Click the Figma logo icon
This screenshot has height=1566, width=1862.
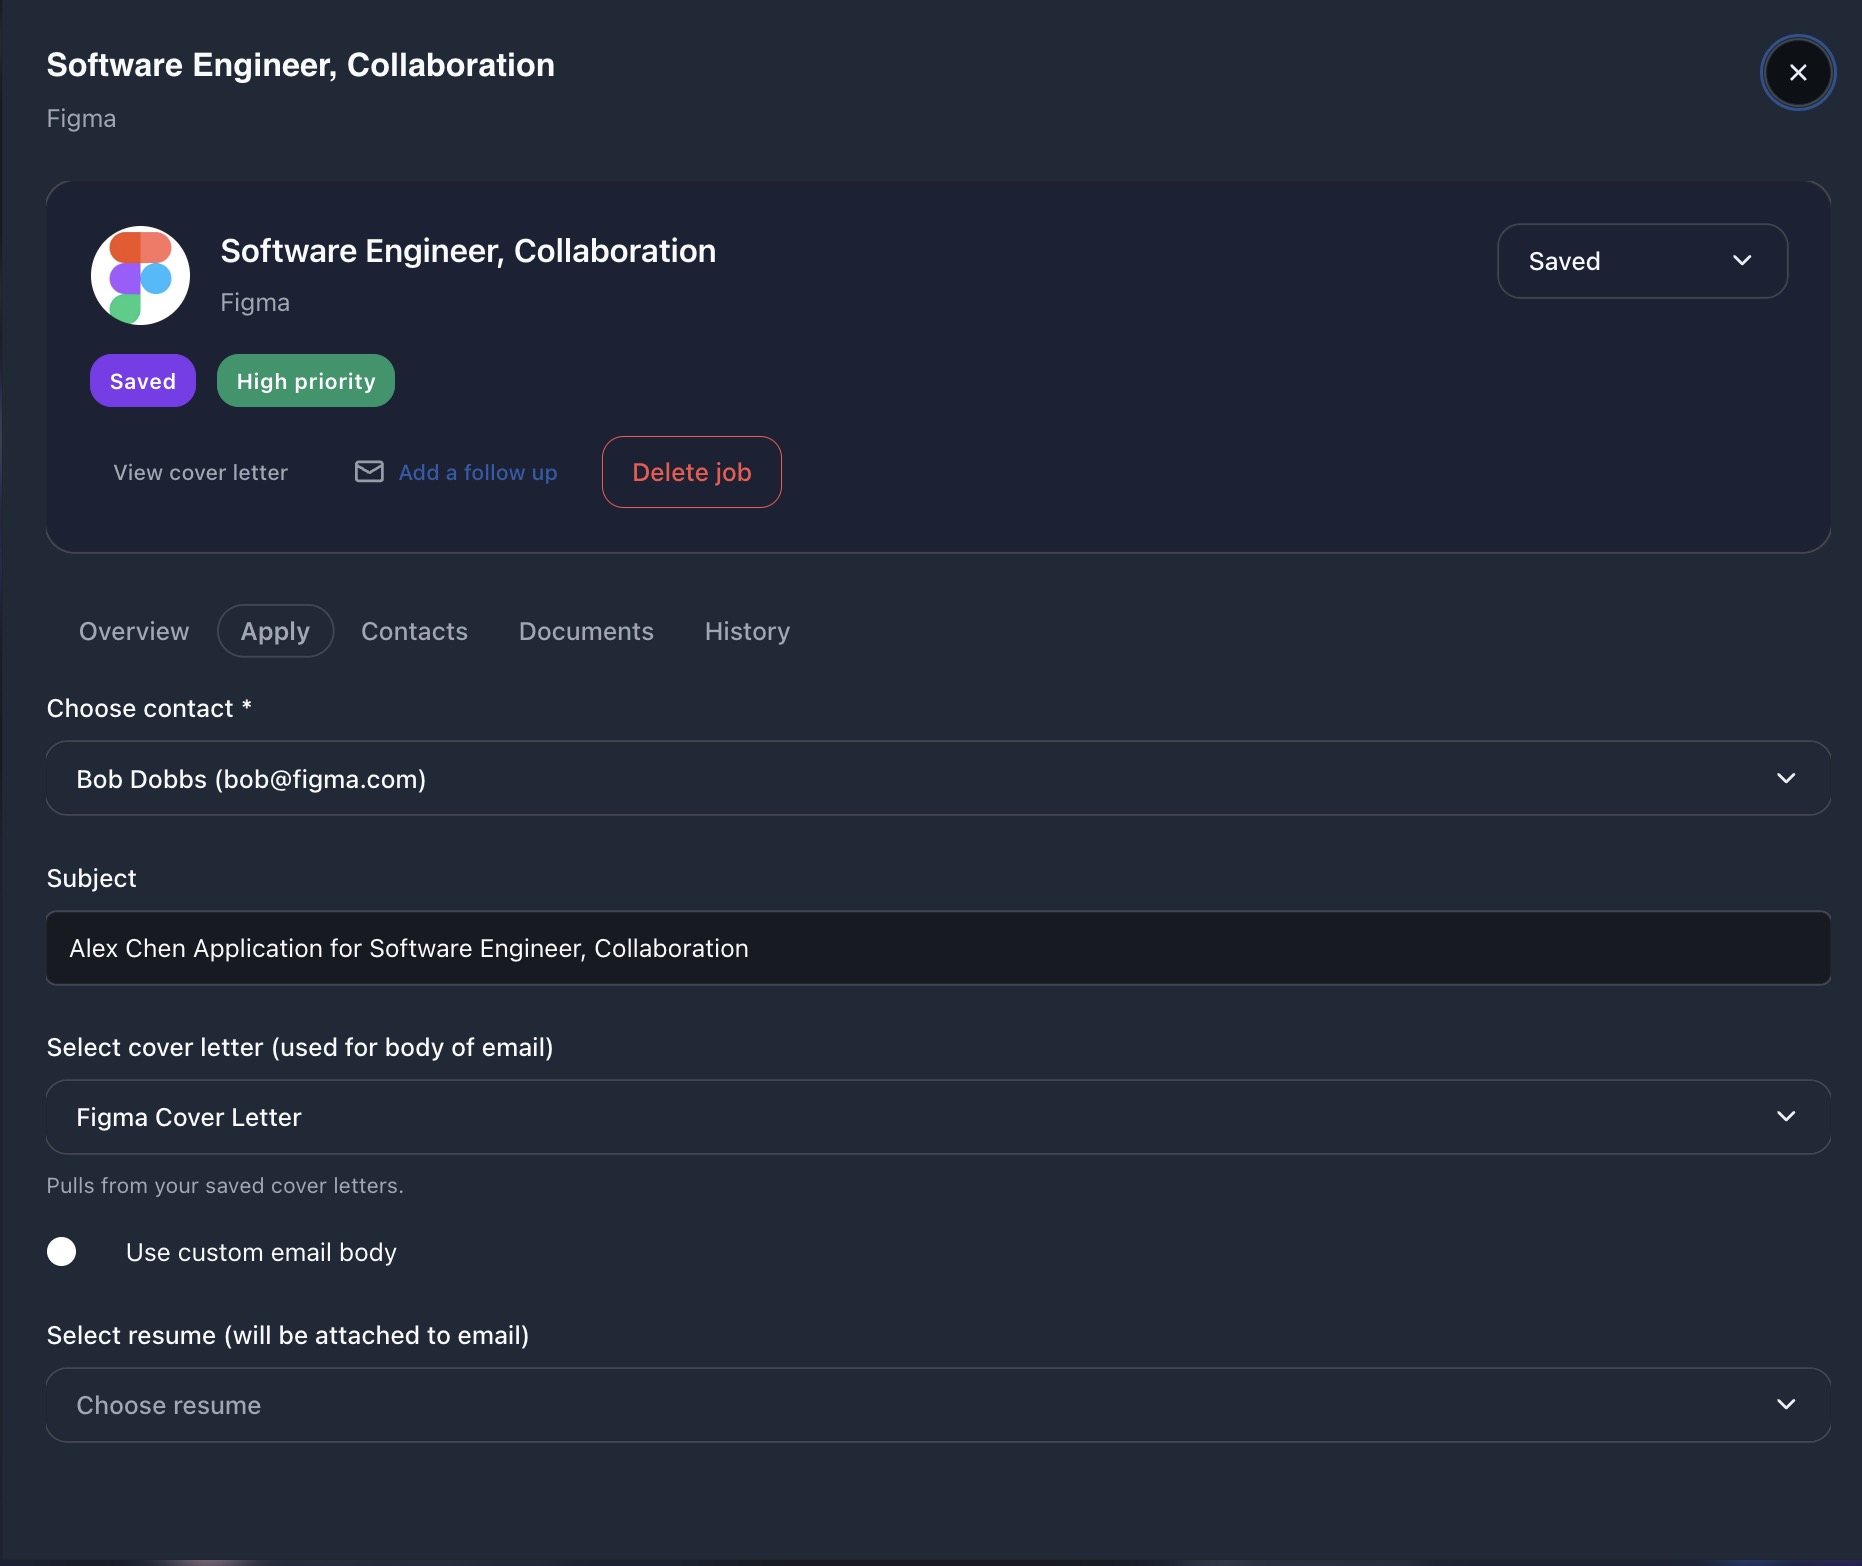click(x=140, y=275)
